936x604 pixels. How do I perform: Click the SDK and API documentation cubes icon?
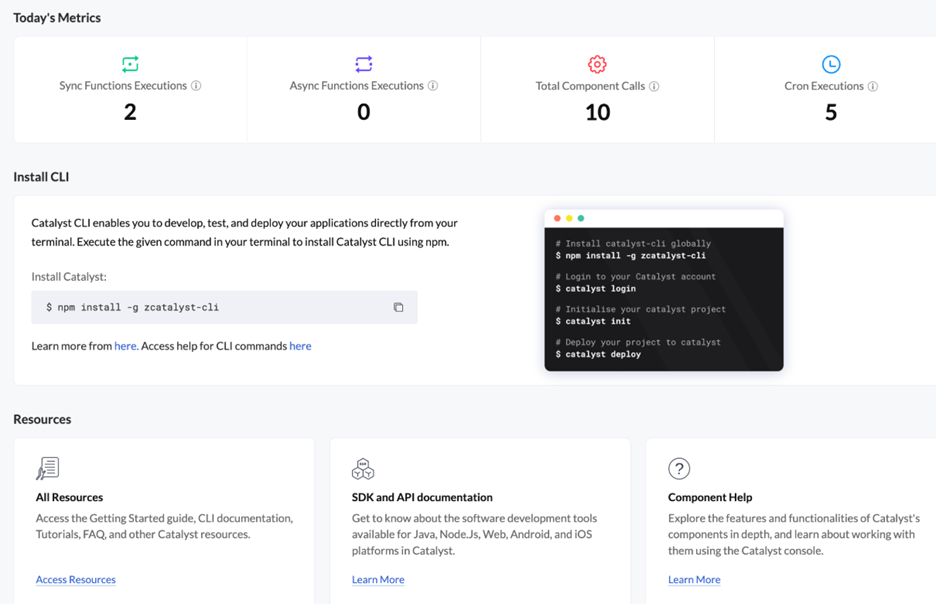pyautogui.click(x=363, y=468)
